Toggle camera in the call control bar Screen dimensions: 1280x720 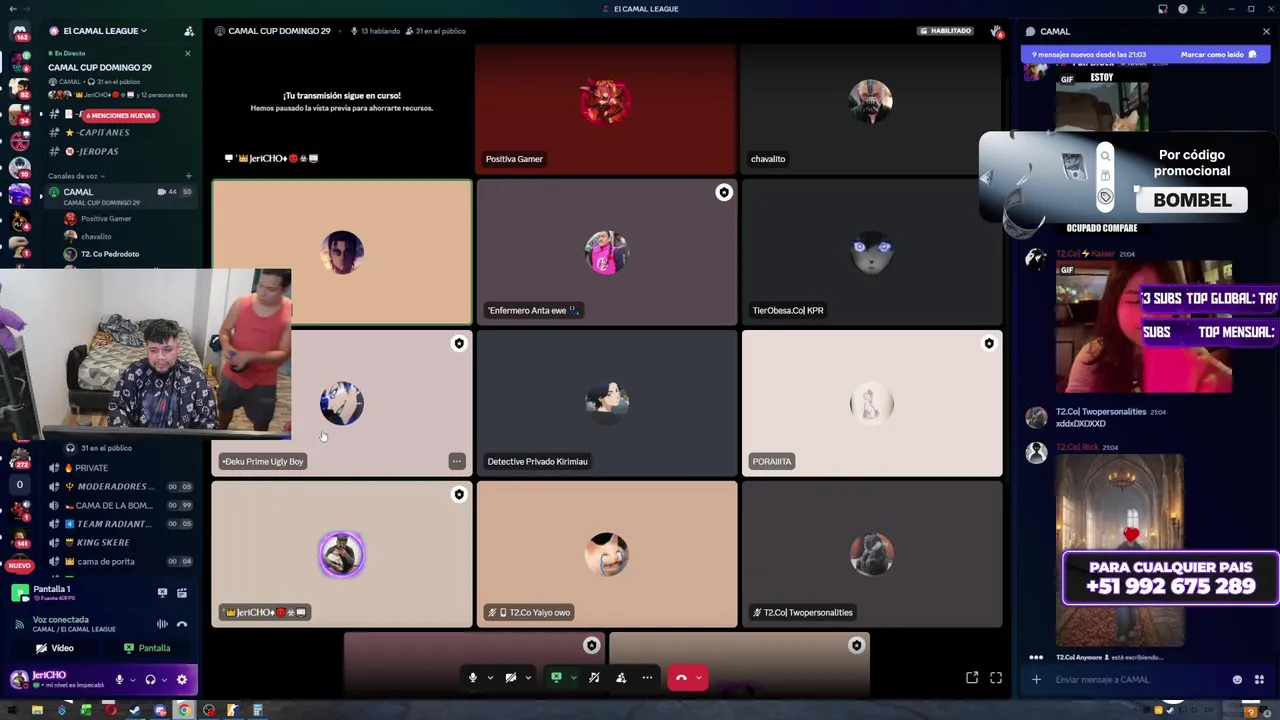511,677
